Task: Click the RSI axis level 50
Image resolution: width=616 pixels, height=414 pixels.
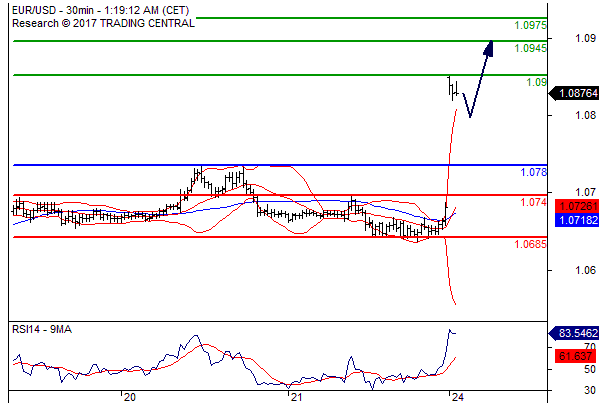Action: coord(589,370)
